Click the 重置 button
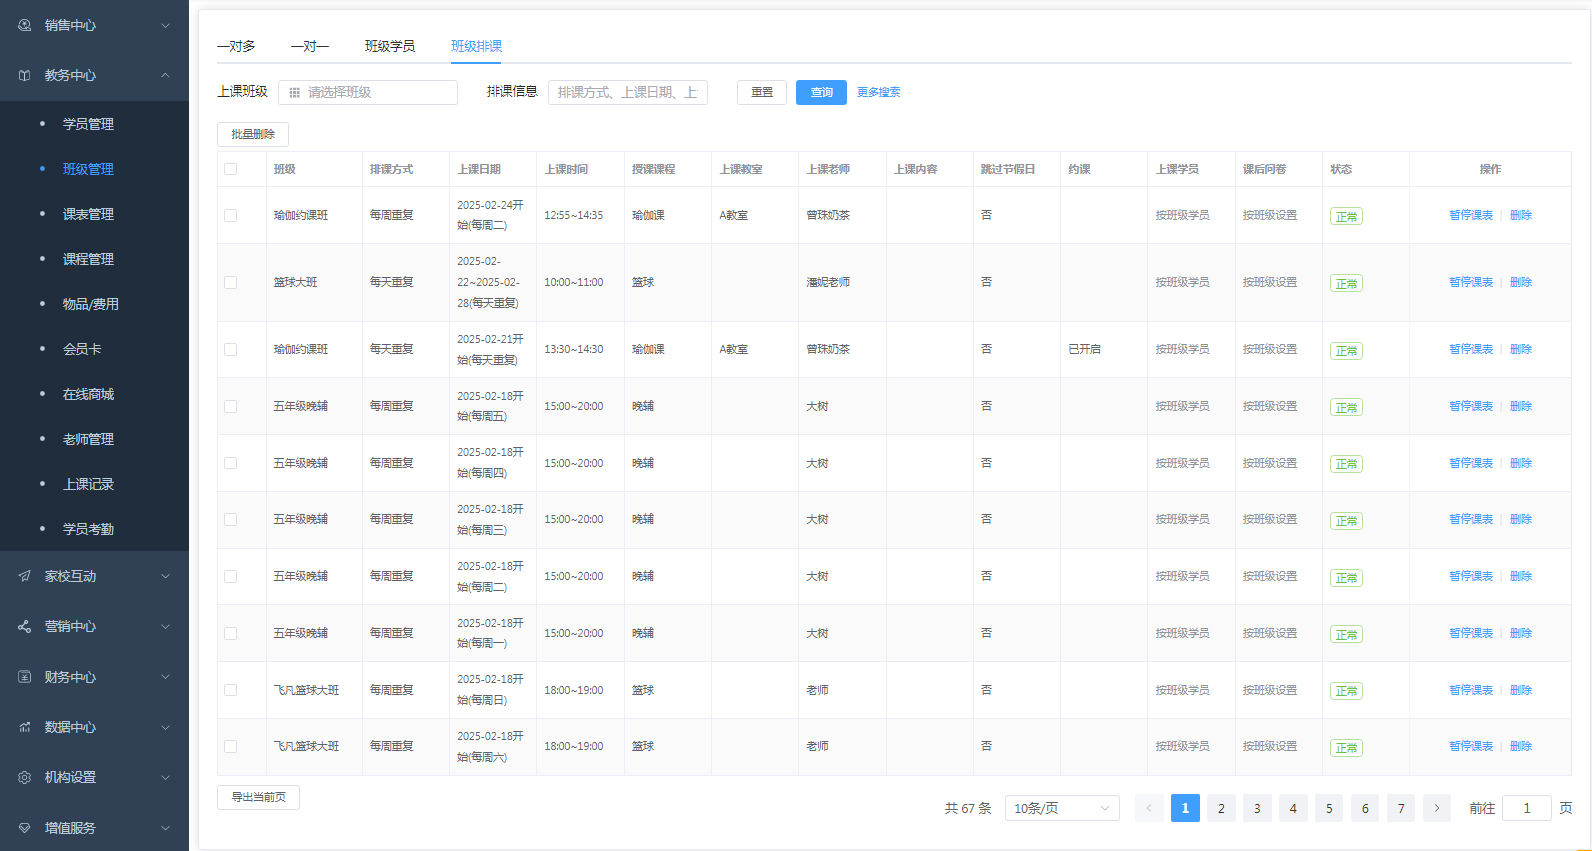The width and height of the screenshot is (1592, 851). pos(762,92)
